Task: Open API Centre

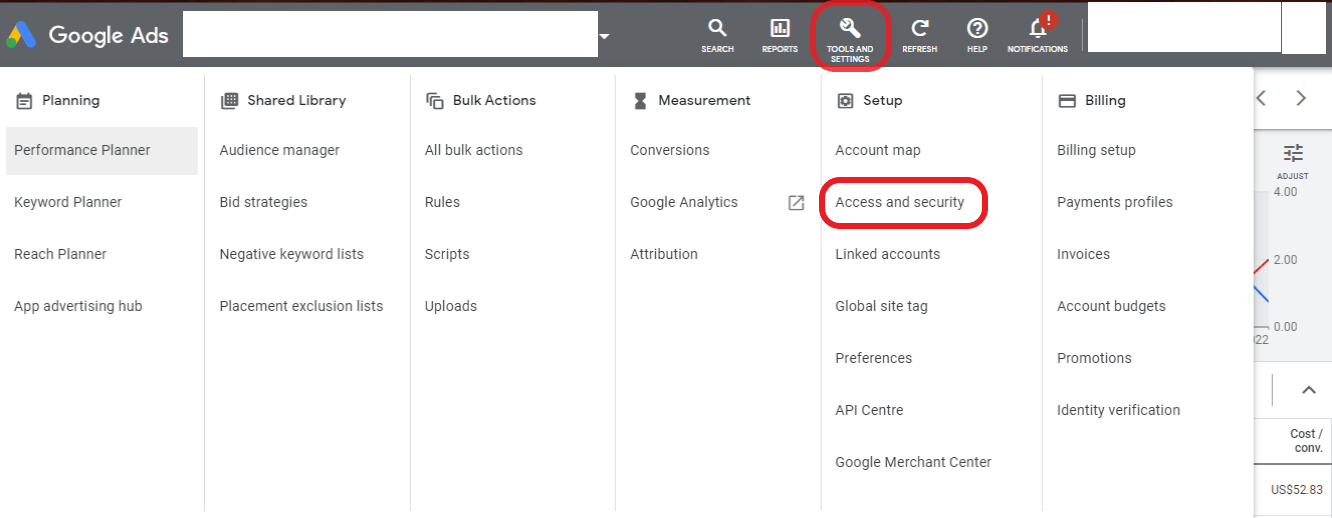Action: 869,410
